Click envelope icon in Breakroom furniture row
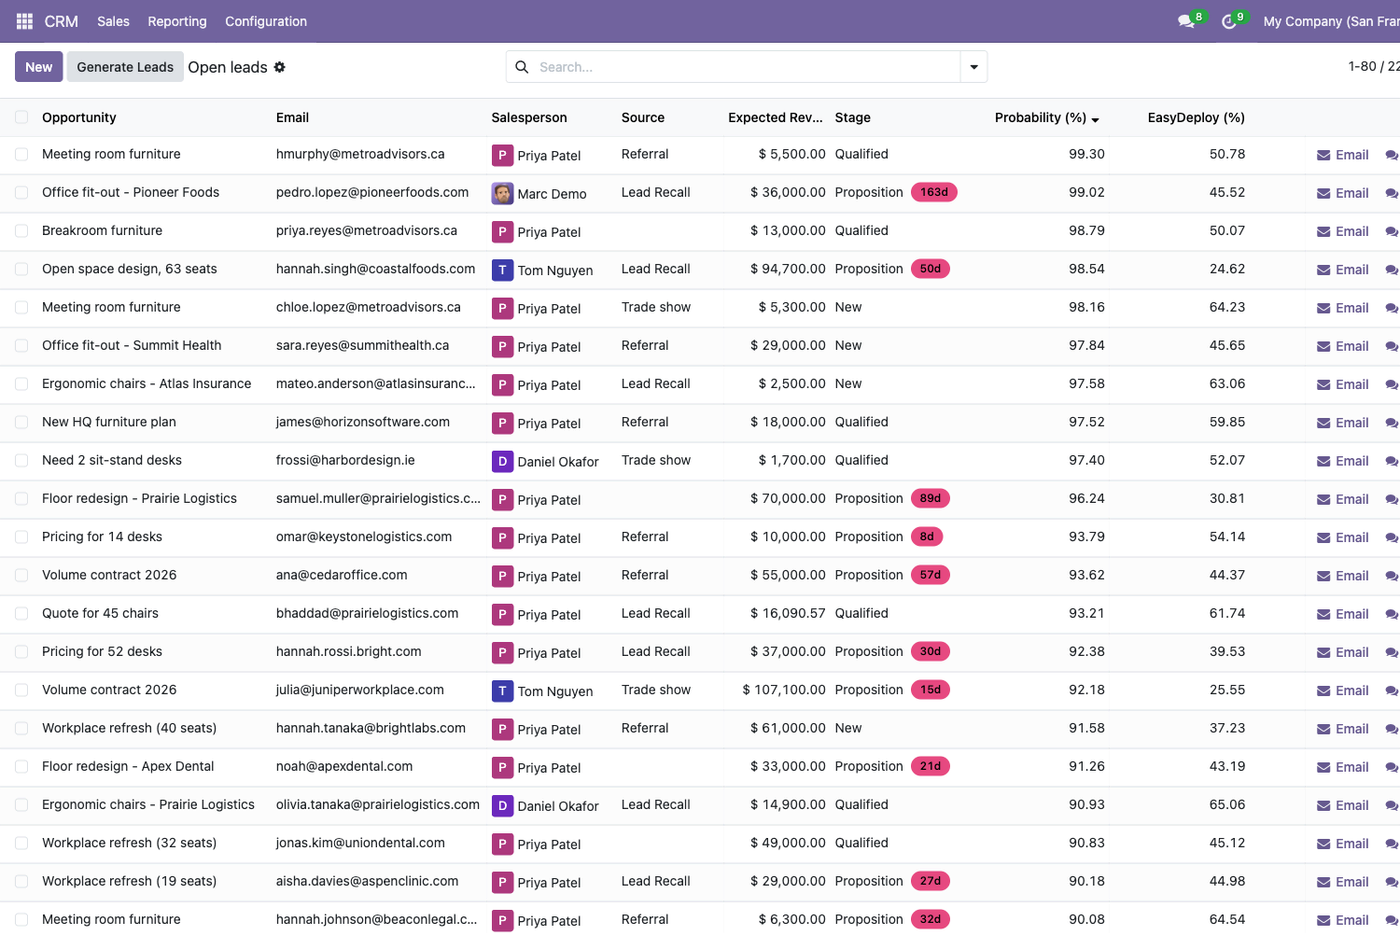Image resolution: width=1400 pixels, height=933 pixels. pyautogui.click(x=1323, y=232)
